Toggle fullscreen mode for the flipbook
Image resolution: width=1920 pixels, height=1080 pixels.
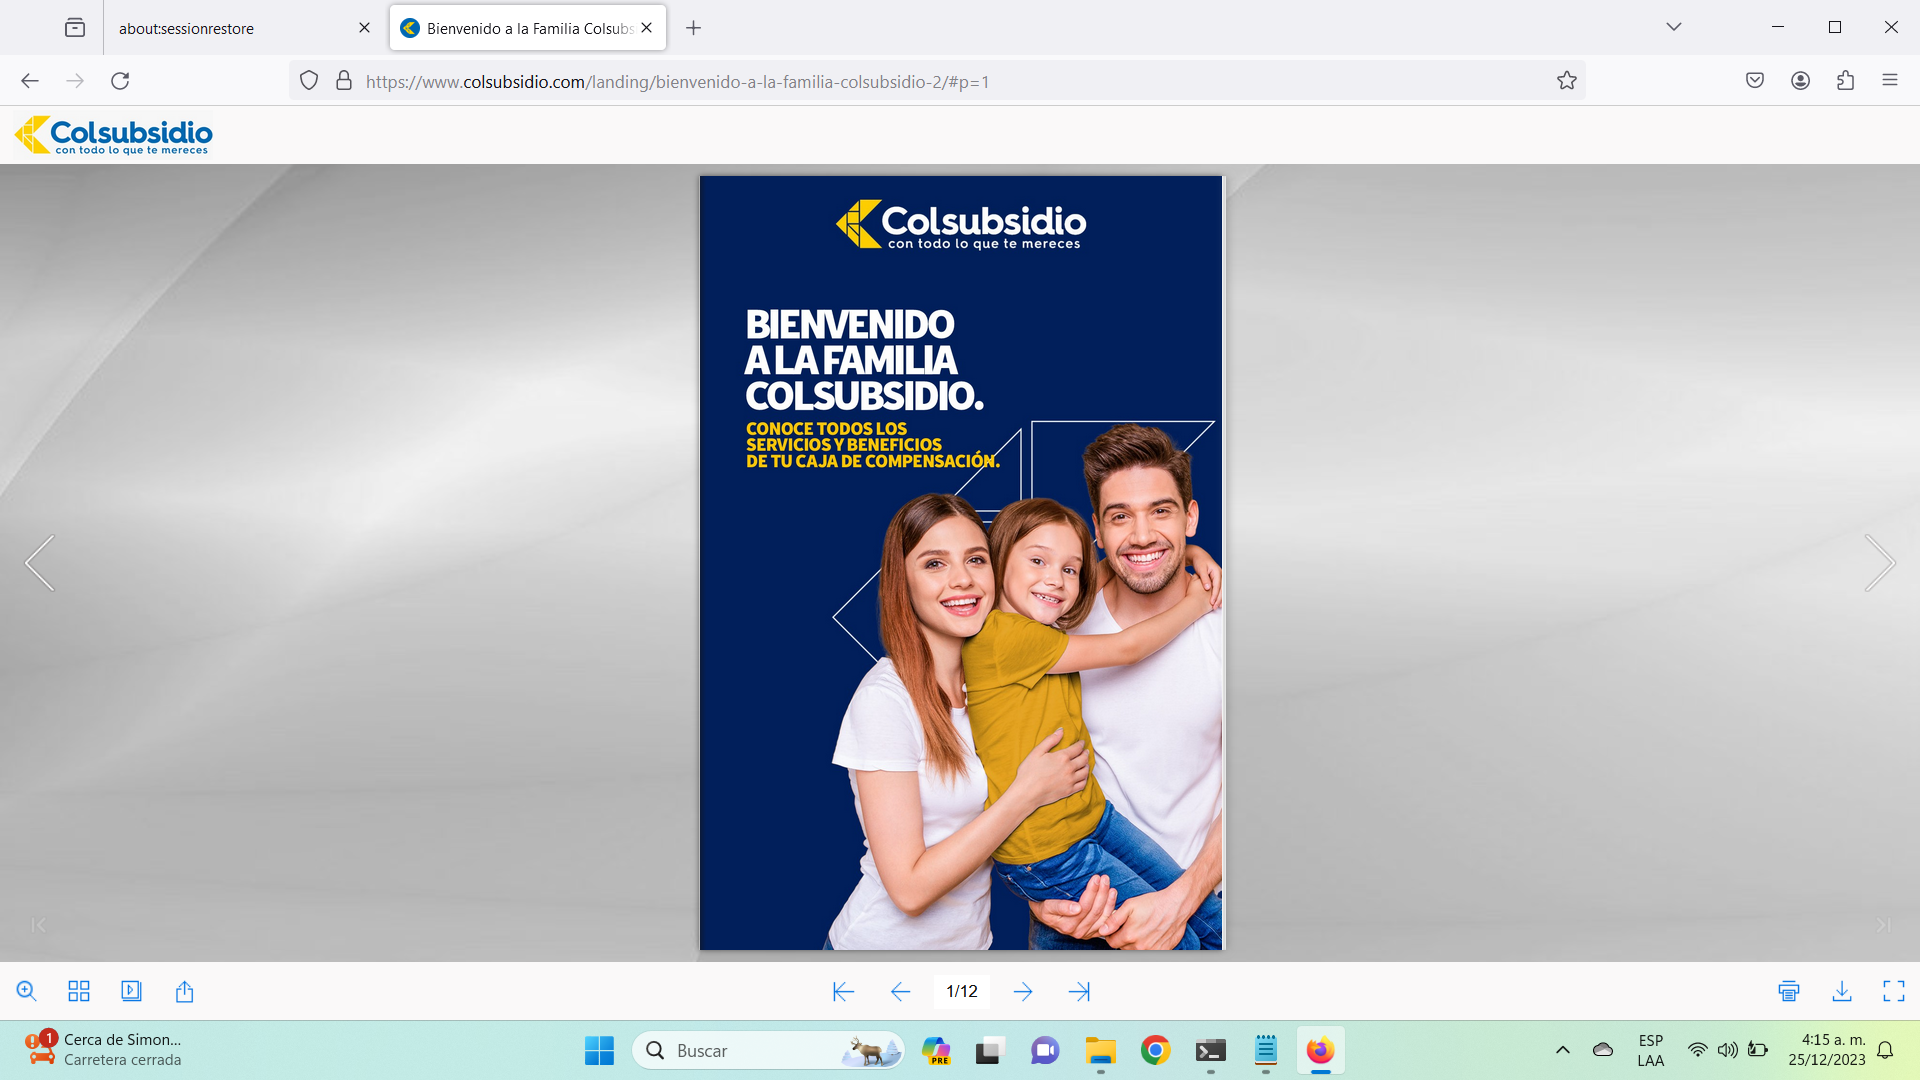[x=1893, y=991]
